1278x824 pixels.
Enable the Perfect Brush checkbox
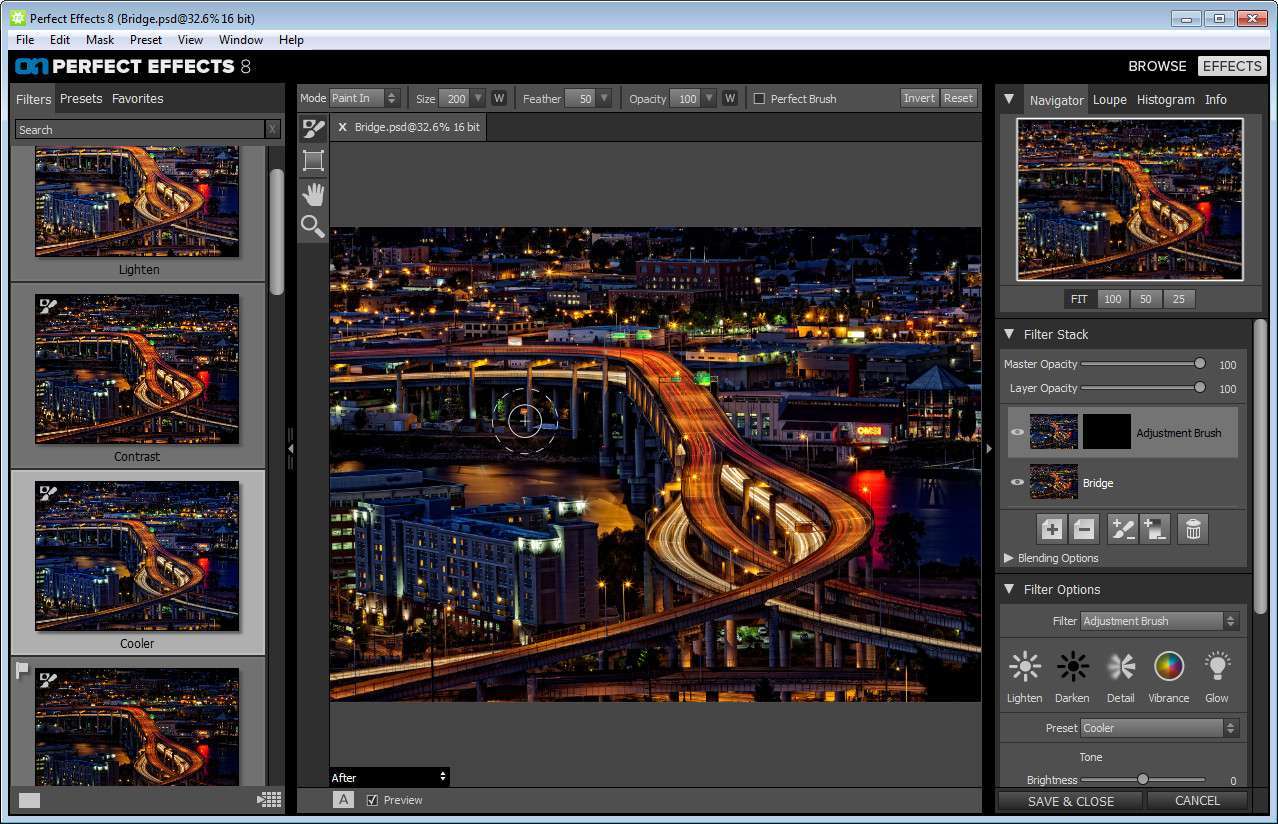pyautogui.click(x=760, y=99)
